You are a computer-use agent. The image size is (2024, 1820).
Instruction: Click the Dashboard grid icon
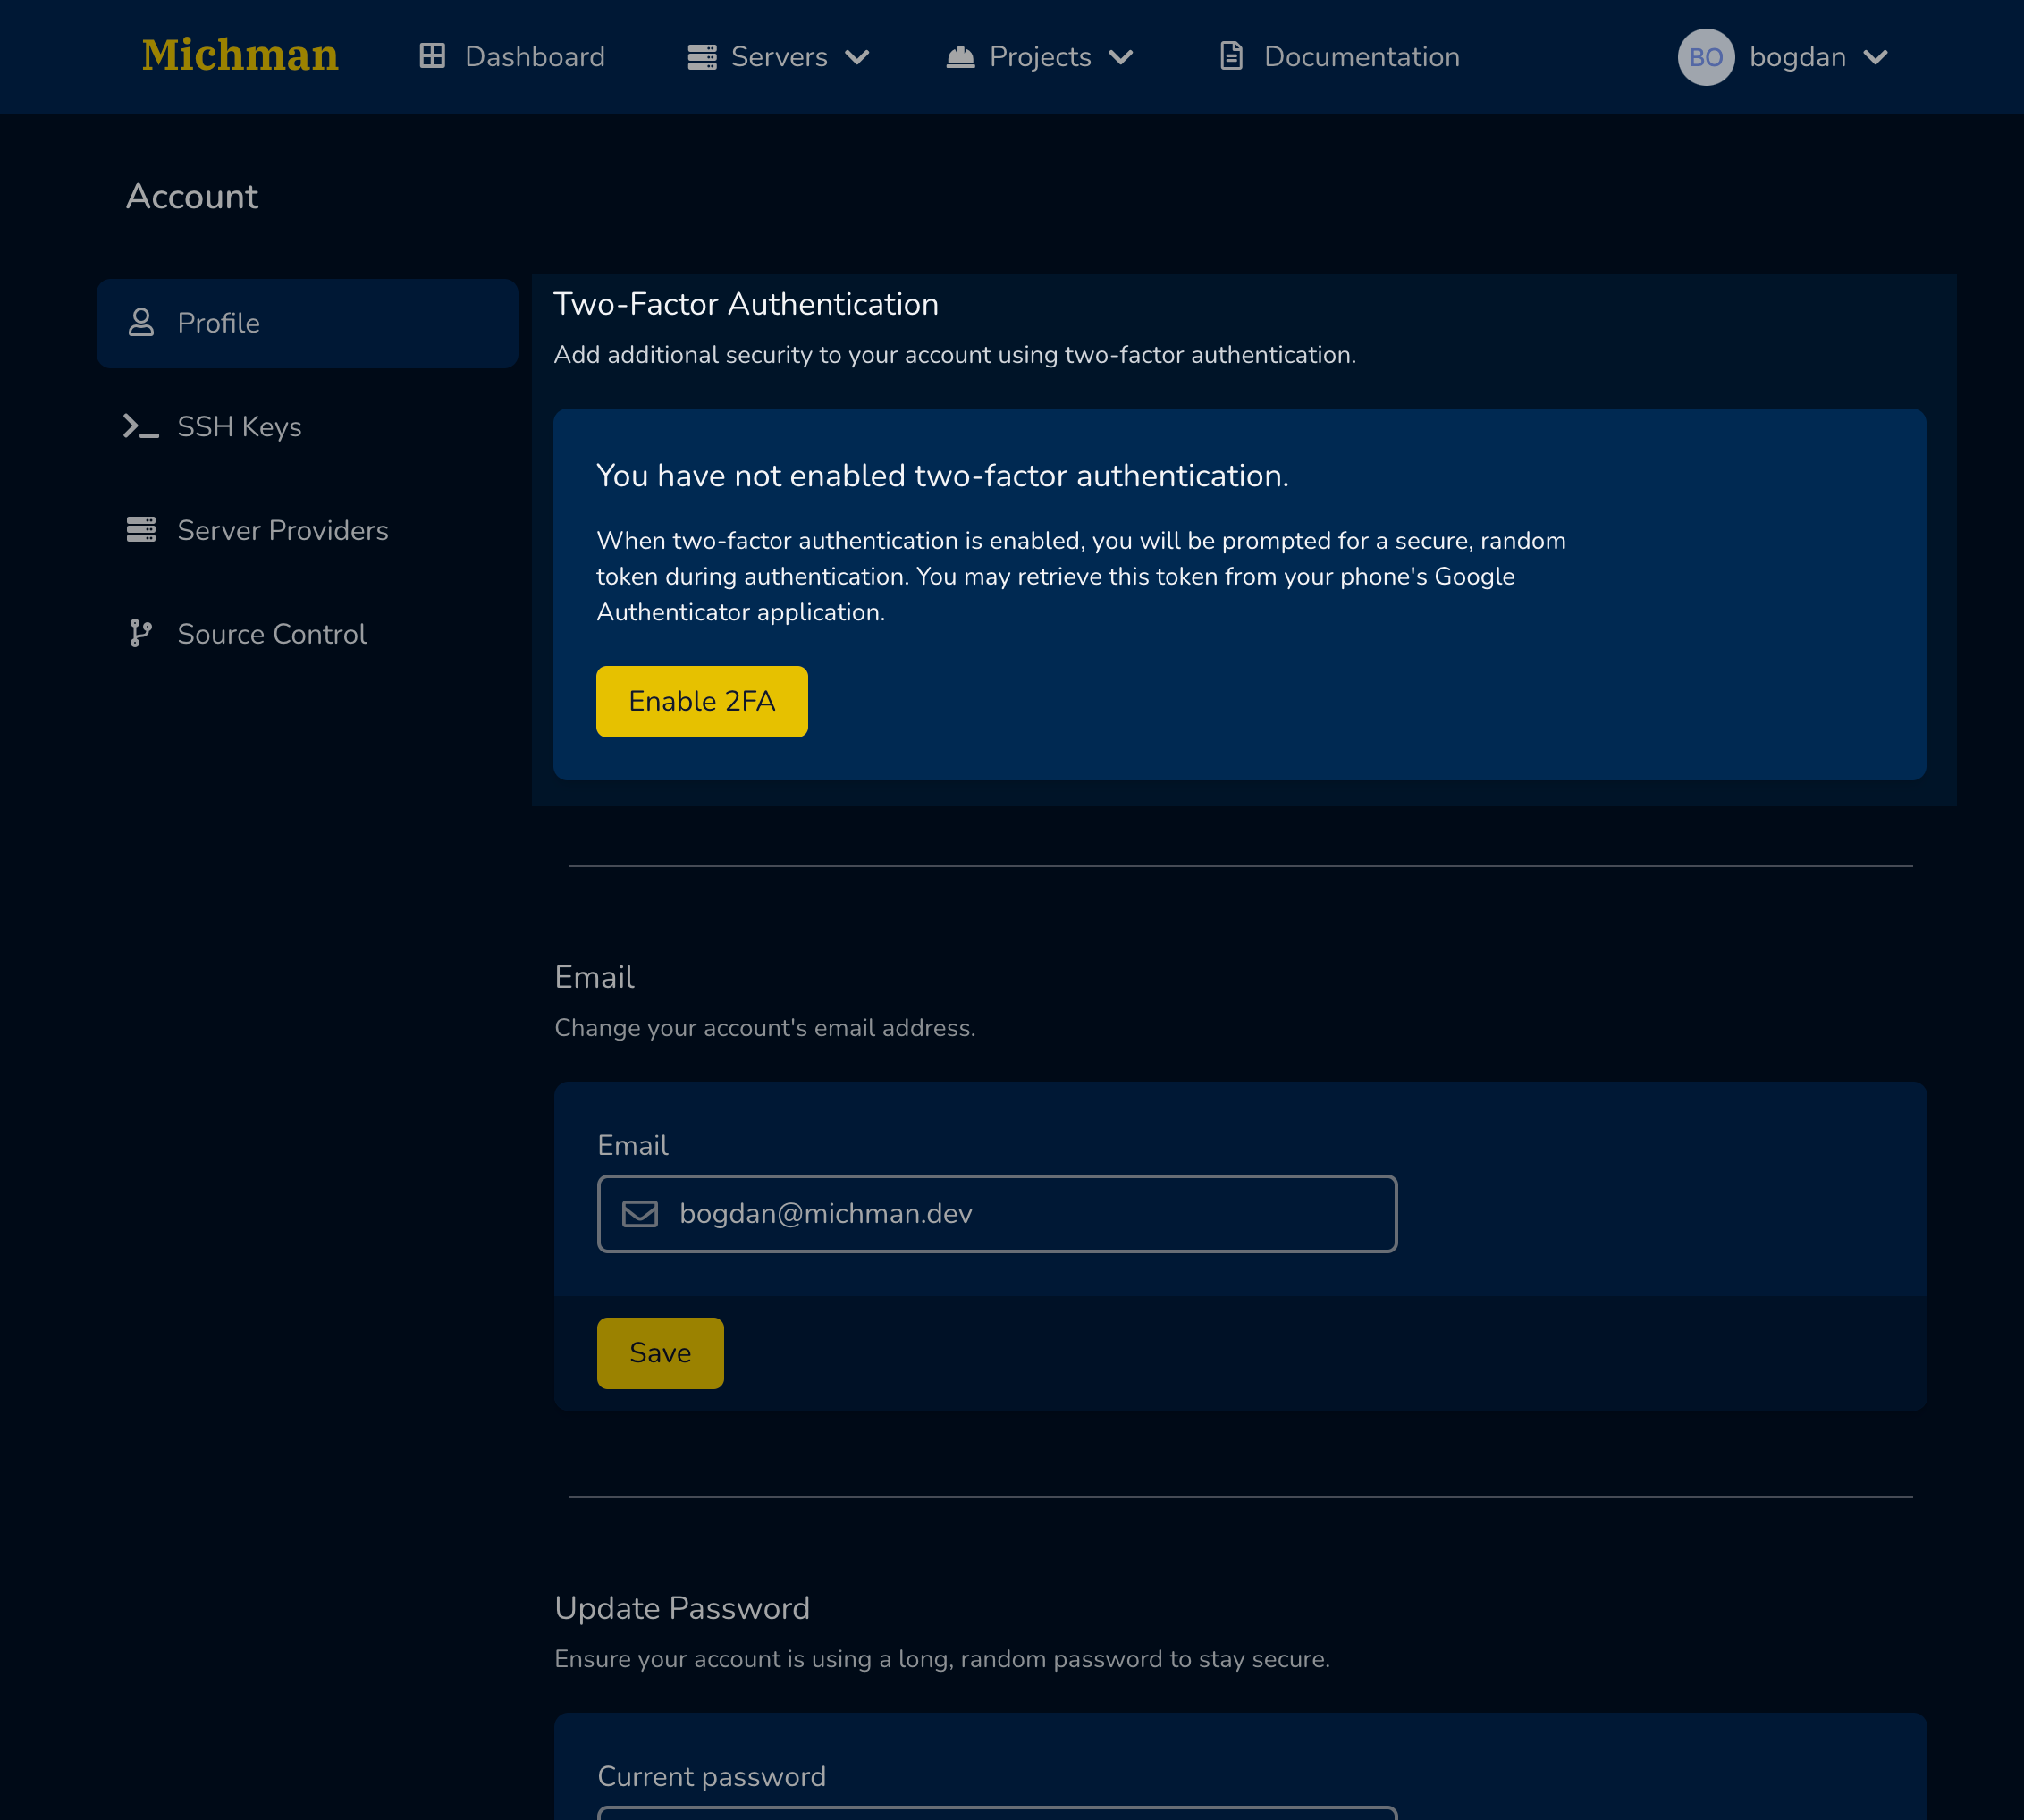click(x=432, y=56)
